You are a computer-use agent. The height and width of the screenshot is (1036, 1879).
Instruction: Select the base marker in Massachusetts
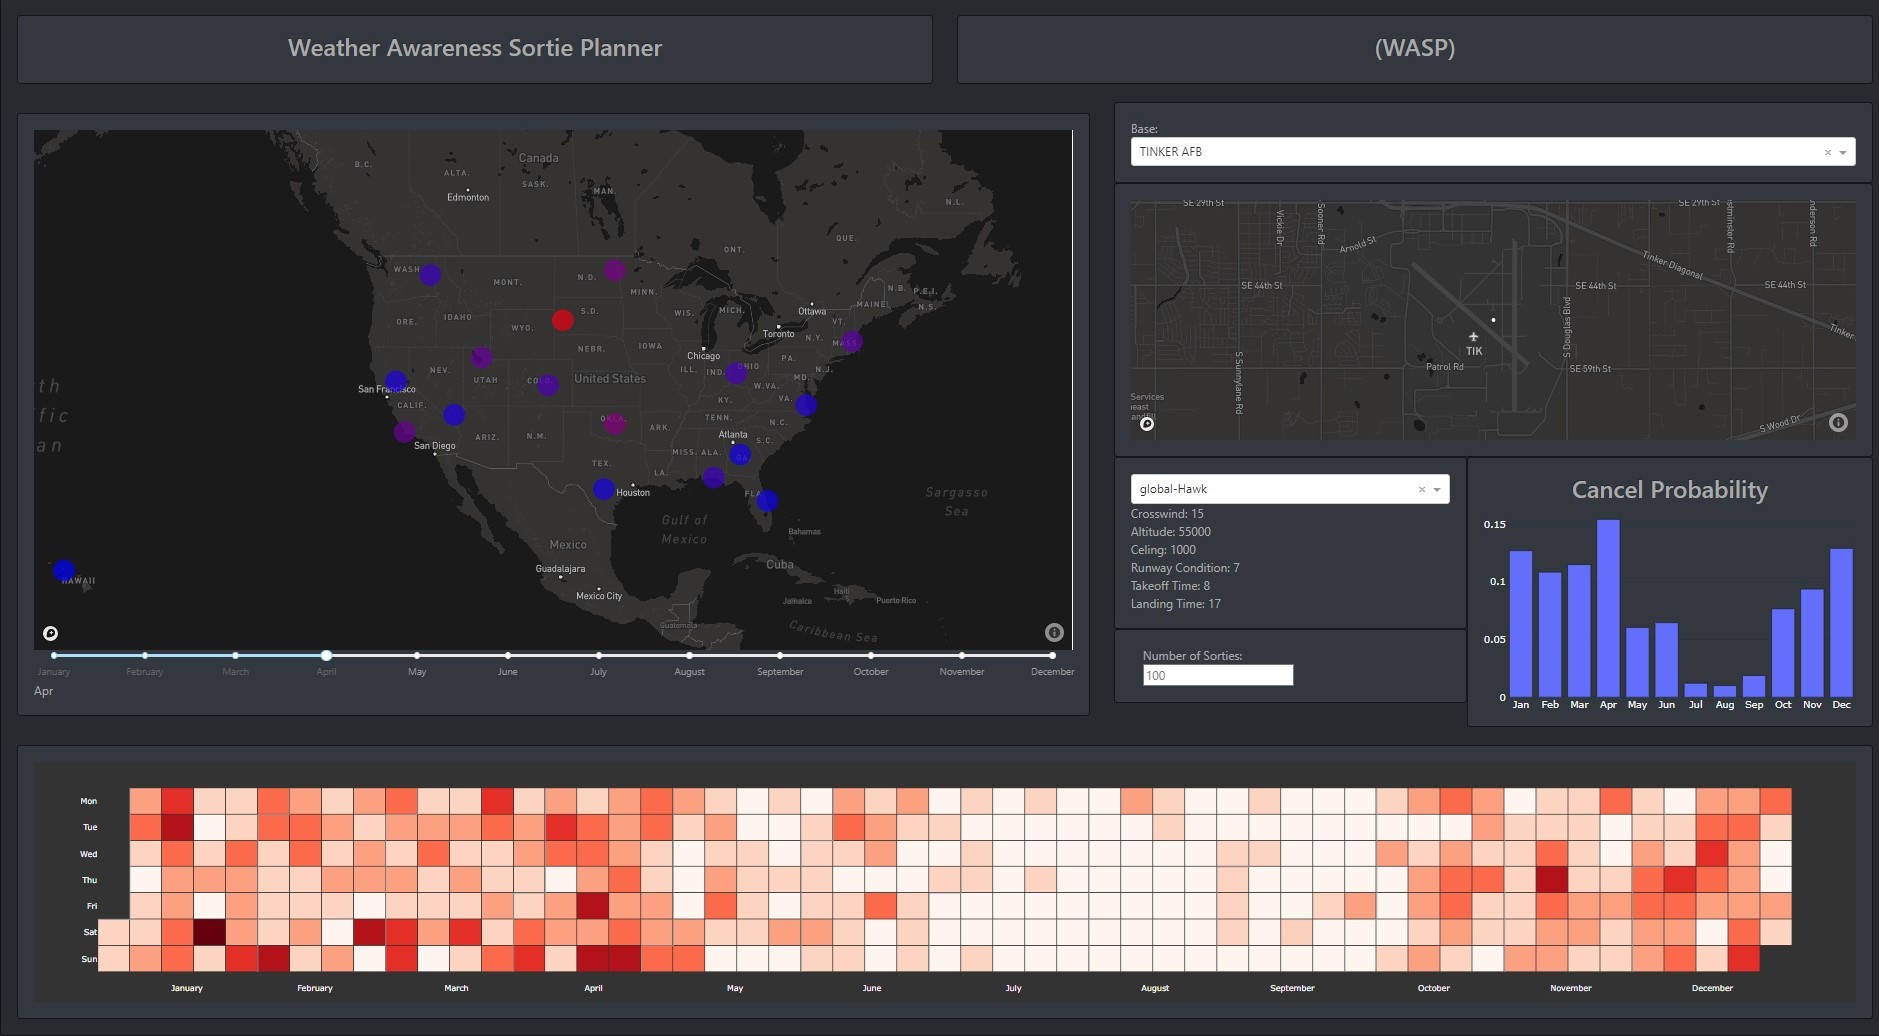click(x=851, y=341)
